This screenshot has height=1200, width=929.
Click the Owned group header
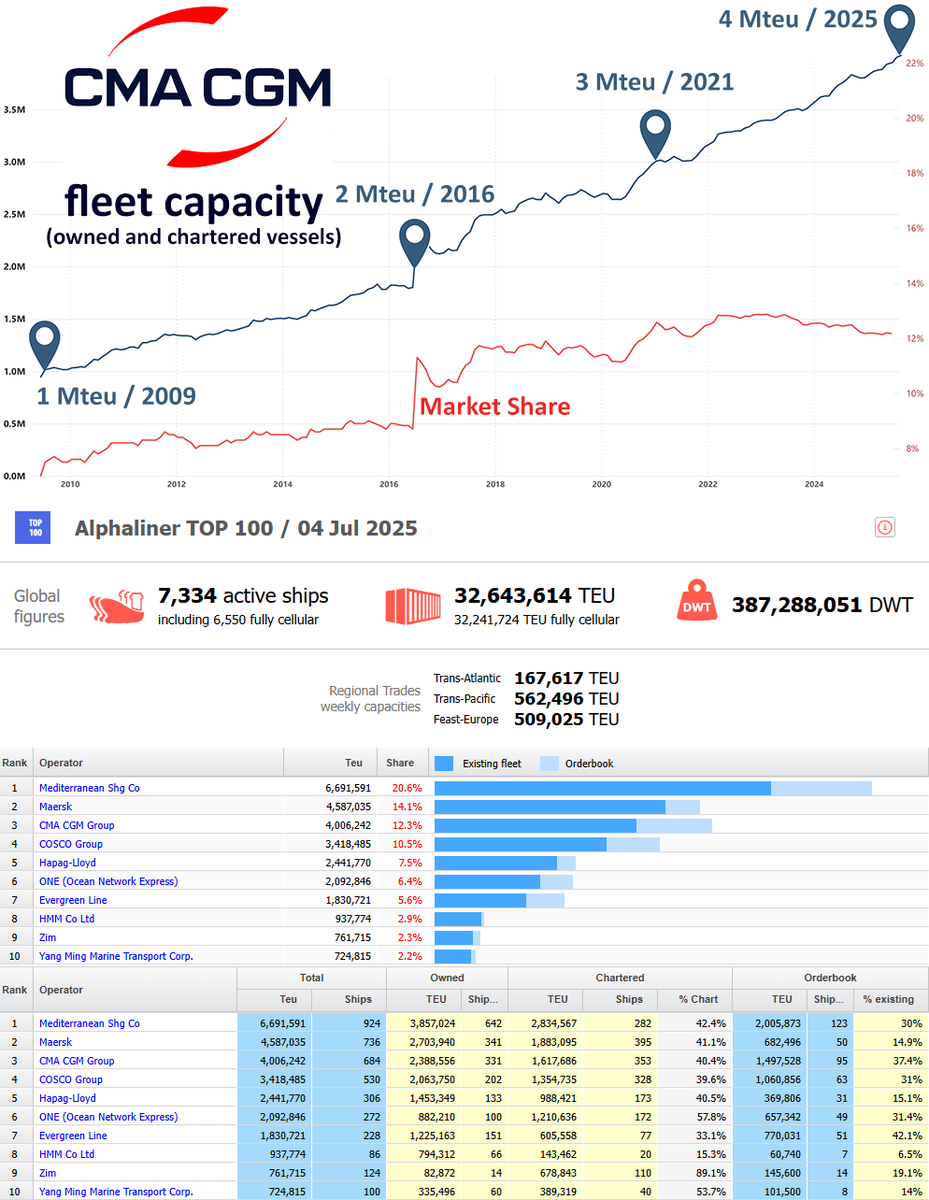pos(447,977)
